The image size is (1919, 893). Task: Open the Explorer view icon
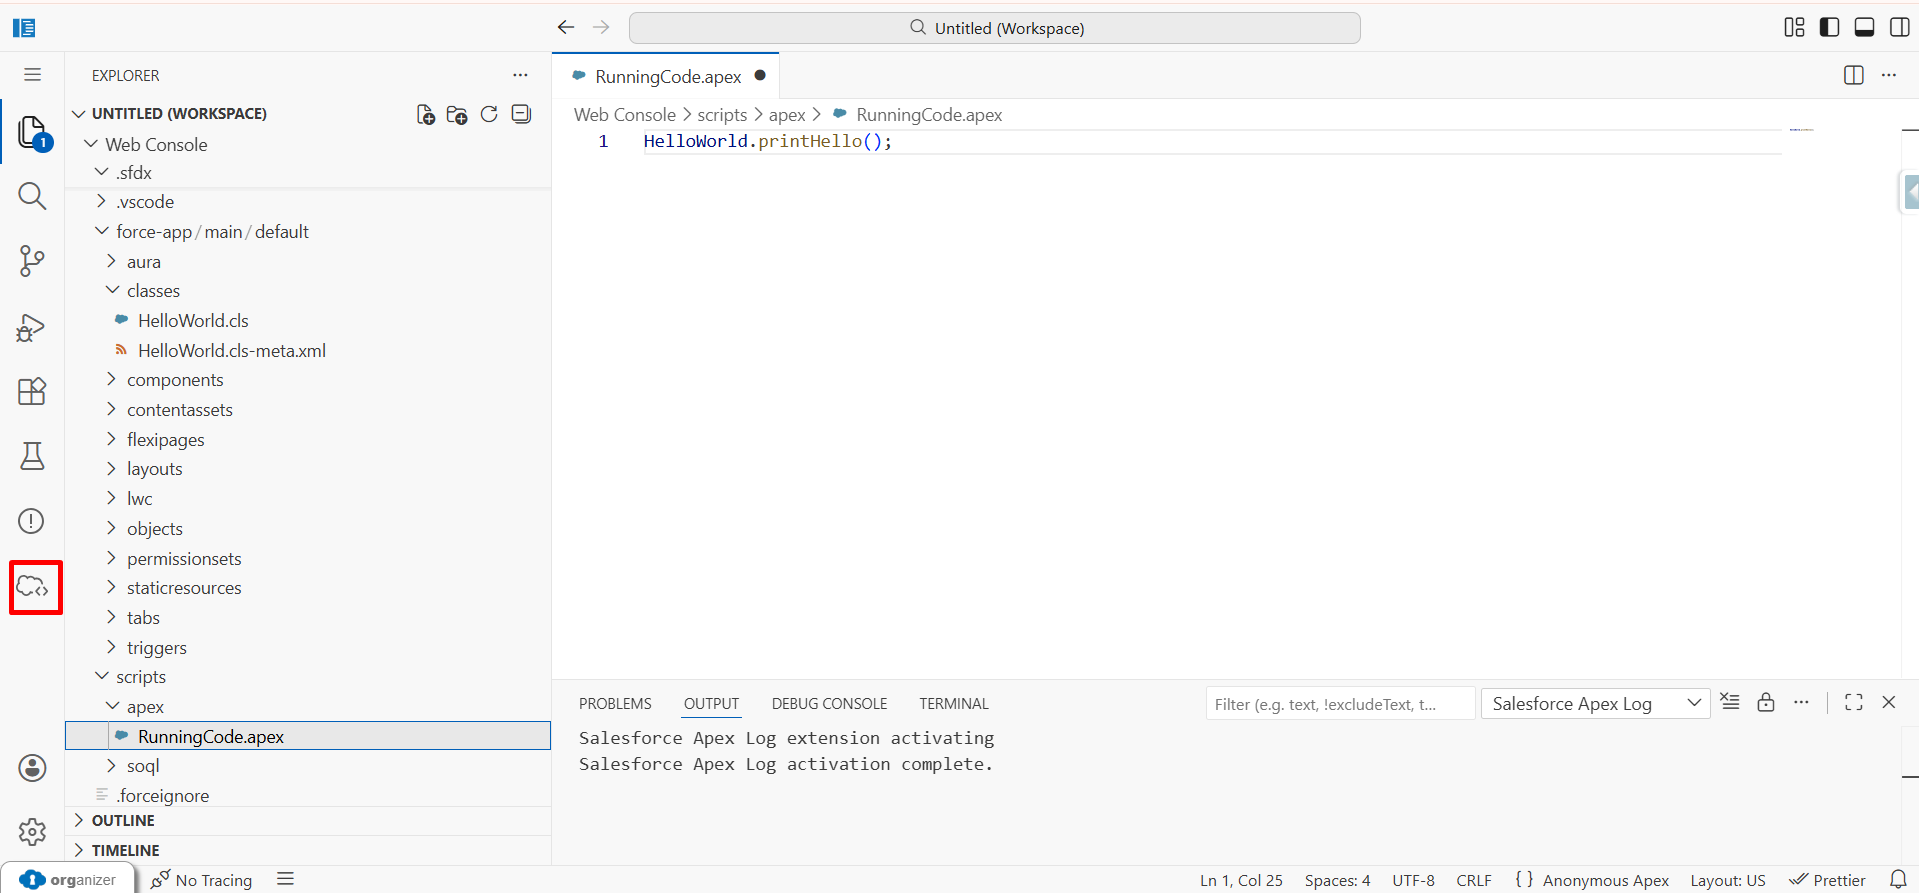(x=32, y=132)
